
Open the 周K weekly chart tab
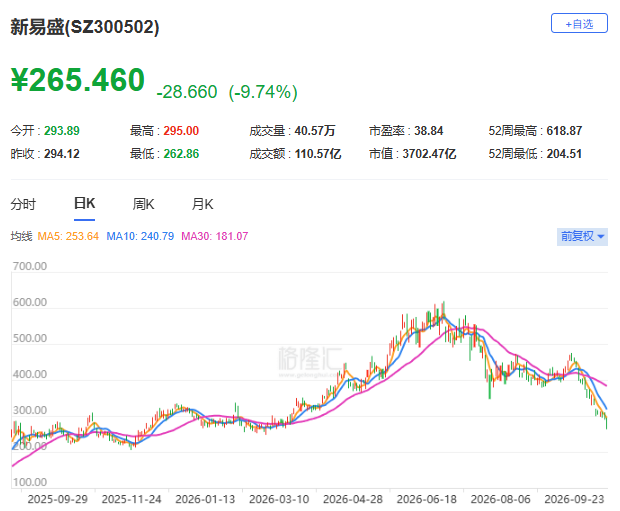(x=143, y=204)
